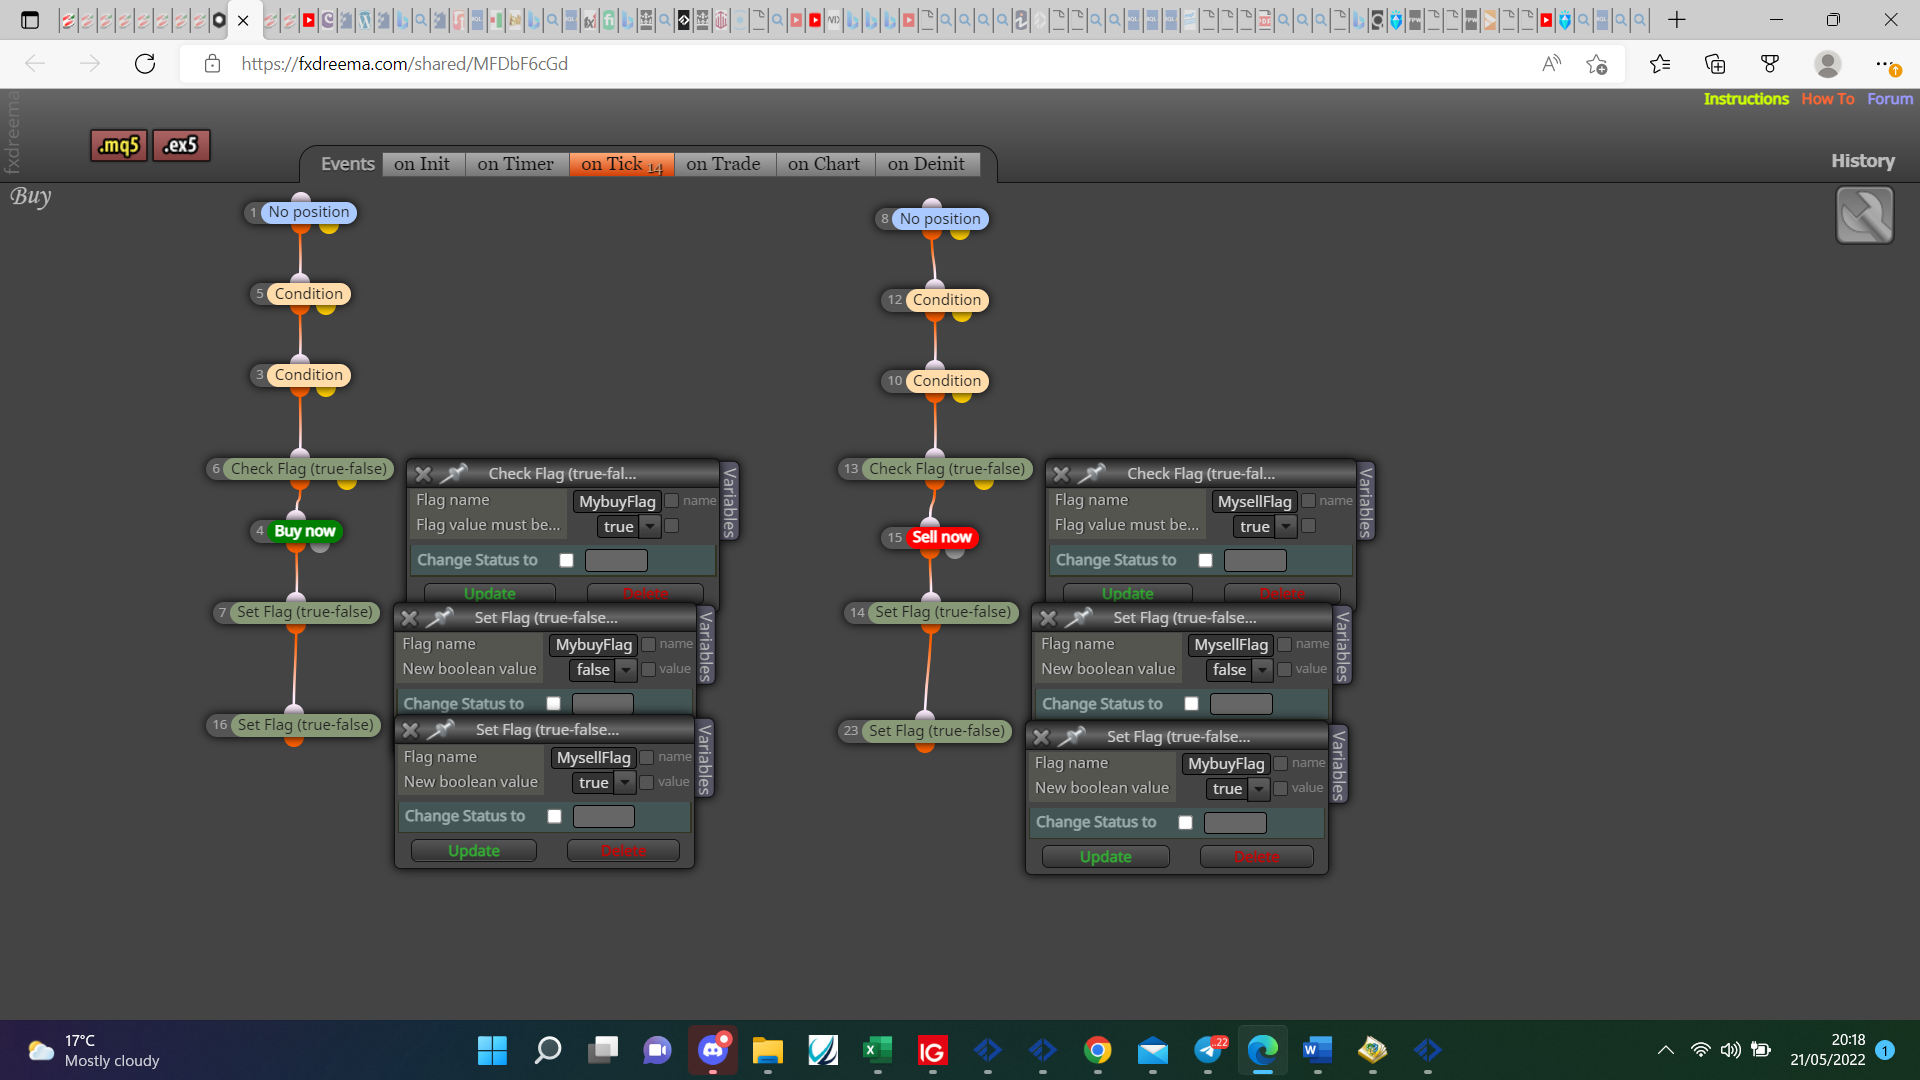Download the .mq5 source file
The image size is (1920, 1080).
[x=119, y=145]
